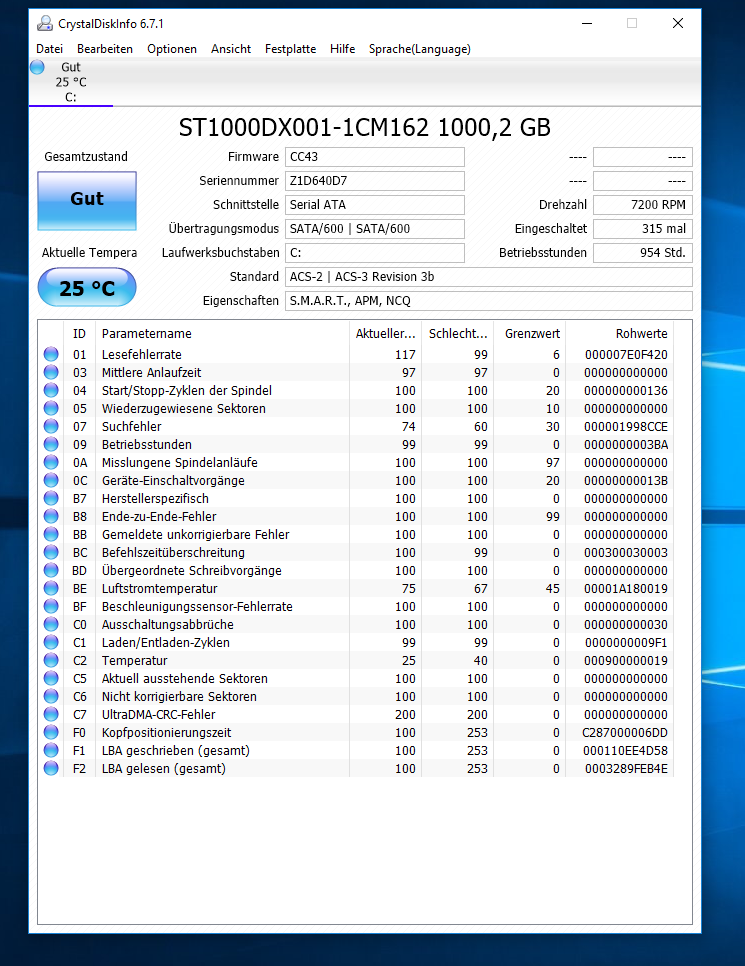Open the Festplatte menu

point(290,49)
